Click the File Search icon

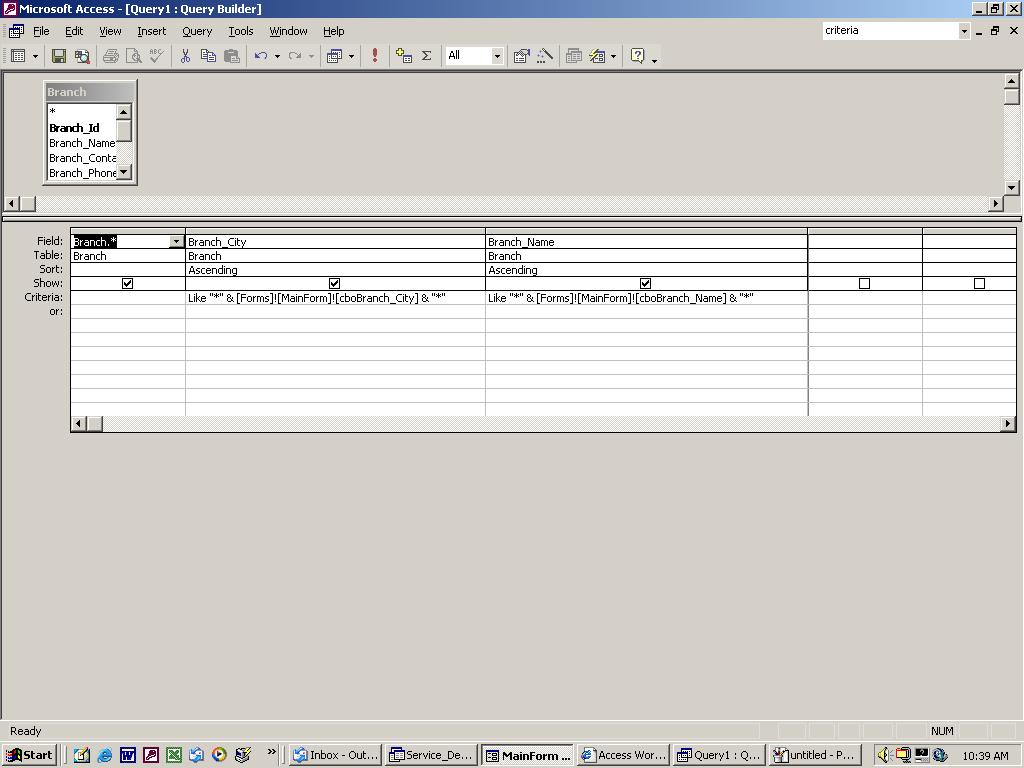[x=82, y=56]
